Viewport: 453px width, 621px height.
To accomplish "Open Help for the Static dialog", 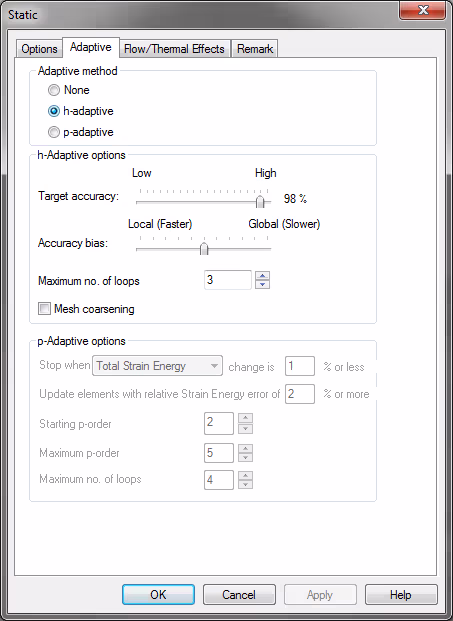I will 401,594.
